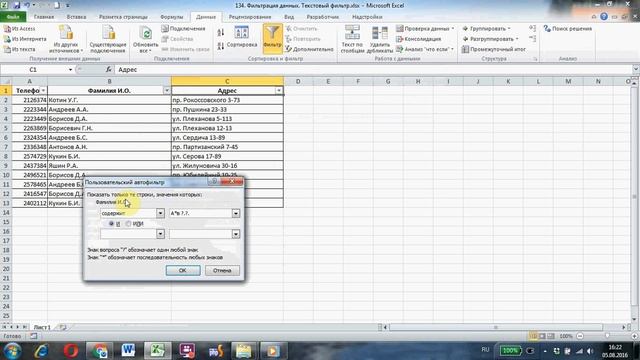Click Отмена in autofilter dialog
This screenshot has width=640, height=360.
click(x=222, y=270)
